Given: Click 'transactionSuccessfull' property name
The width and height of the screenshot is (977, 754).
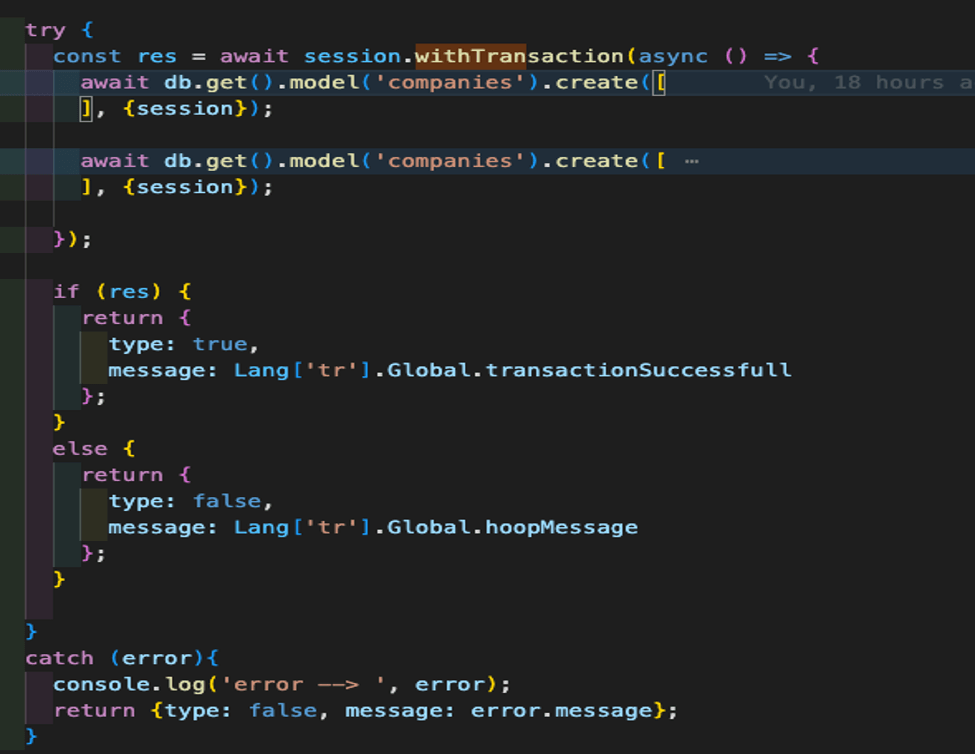Looking at the screenshot, I should pos(638,370).
